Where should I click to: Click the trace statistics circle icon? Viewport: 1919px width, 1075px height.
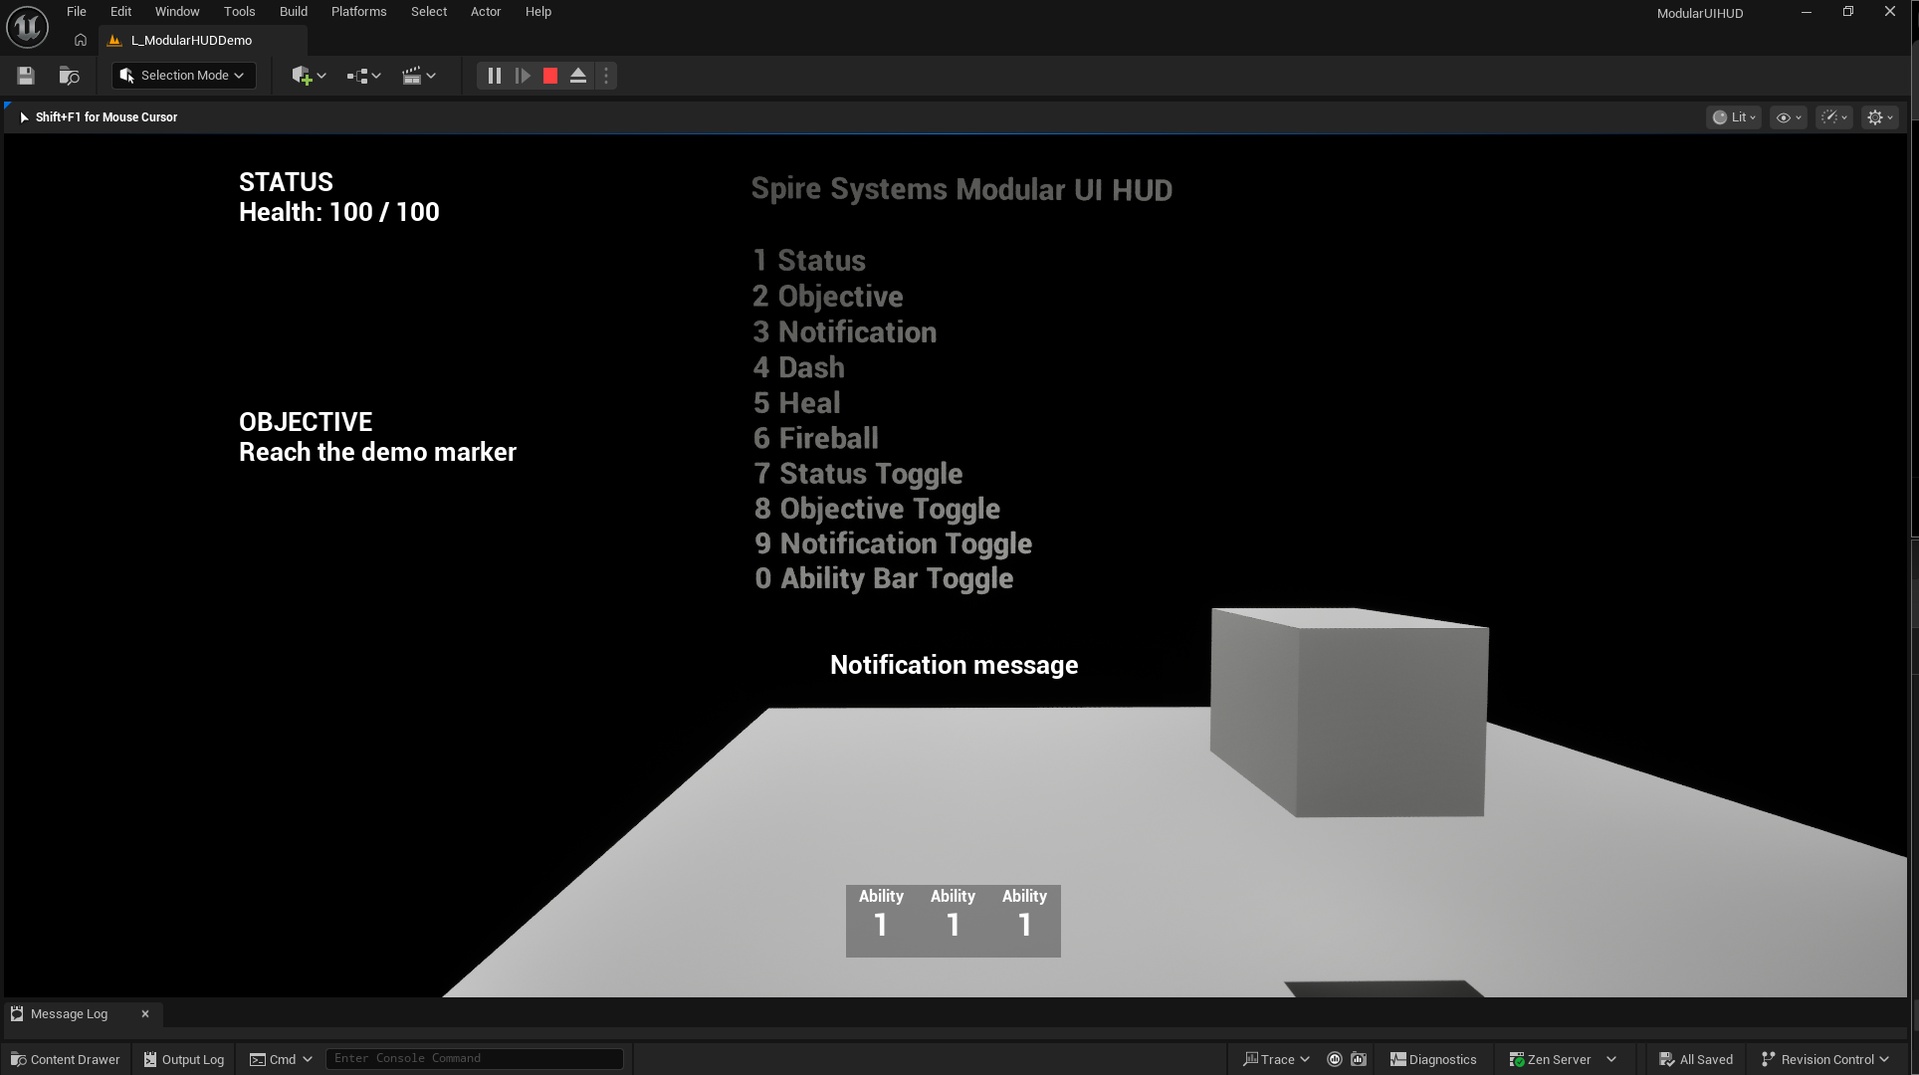pos(1334,1060)
